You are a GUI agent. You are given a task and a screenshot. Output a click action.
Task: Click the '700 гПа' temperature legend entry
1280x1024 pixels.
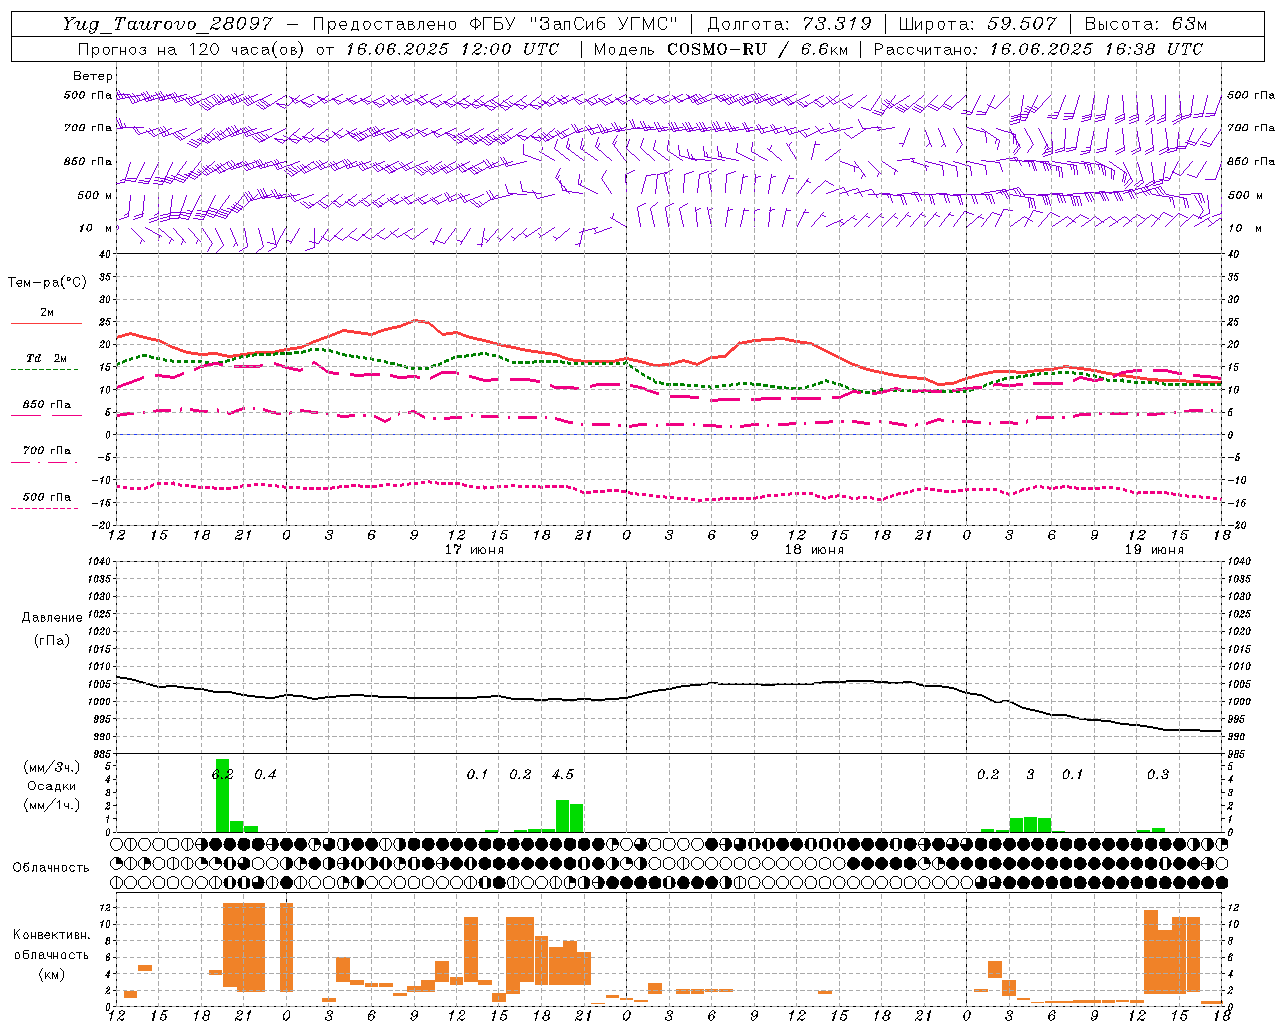(47, 450)
